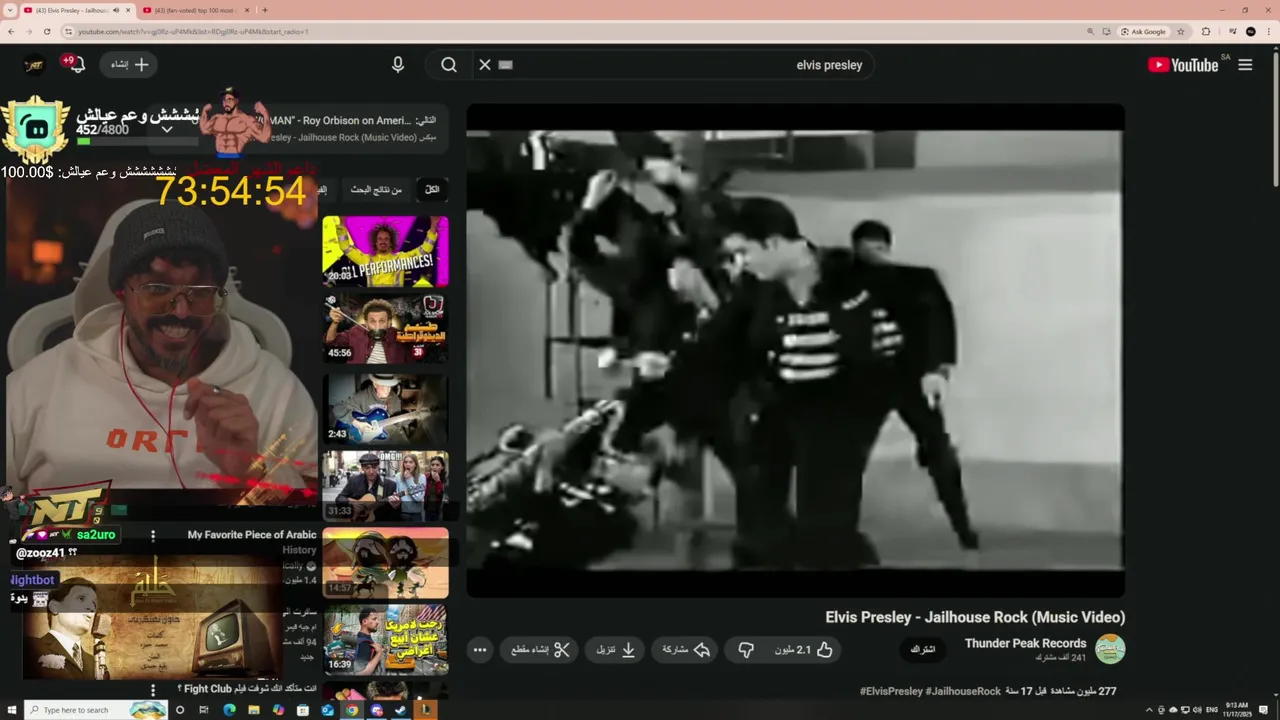Image resolution: width=1280 pixels, height=720 pixels.
Task: Open My Favorite Piece of Arabic History
Action: coord(252,542)
